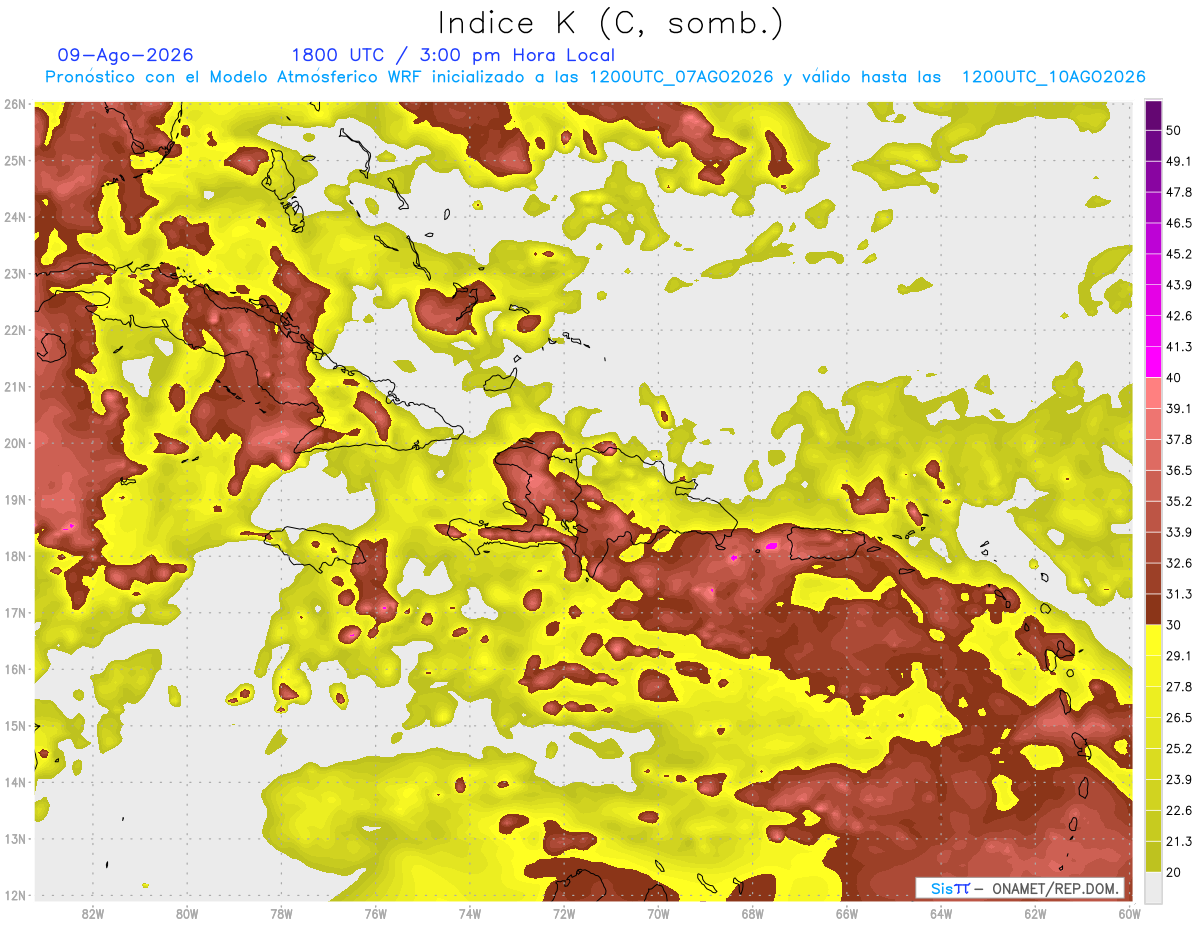Viewport: 1200px width, 927px height.
Task: Click the '22N' latitude label
Action: pyautogui.click(x=15, y=330)
